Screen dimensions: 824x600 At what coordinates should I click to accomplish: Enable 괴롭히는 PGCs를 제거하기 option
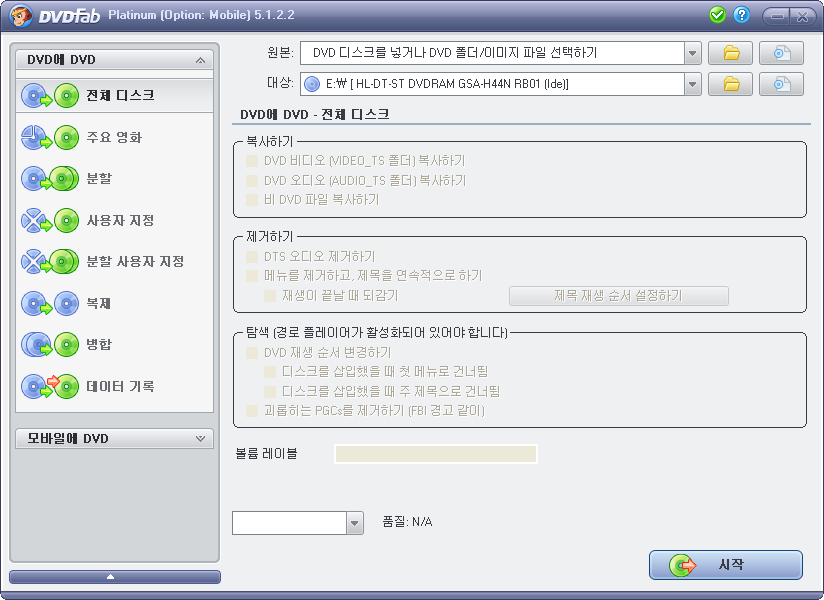tap(252, 410)
